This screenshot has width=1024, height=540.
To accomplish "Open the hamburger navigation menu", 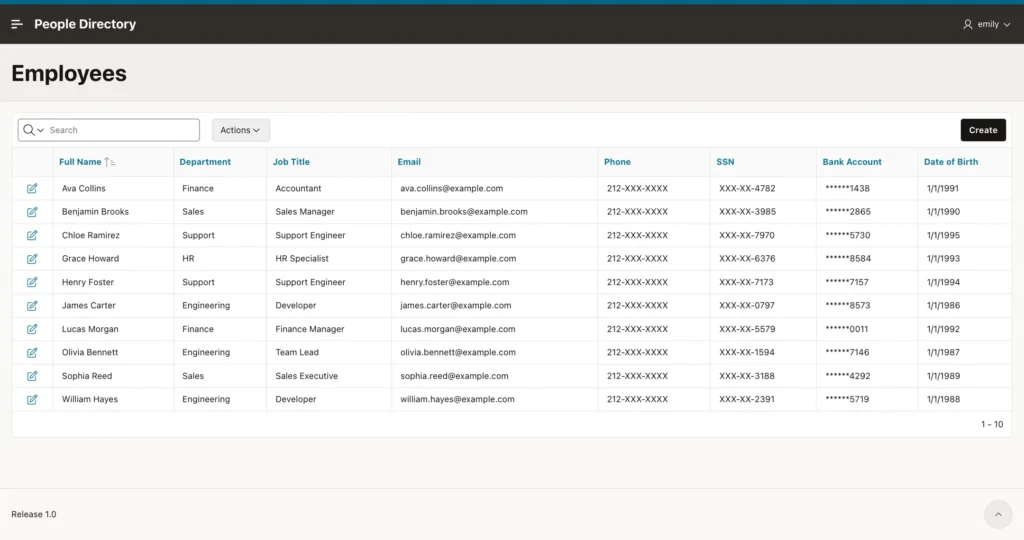I will click(17, 24).
